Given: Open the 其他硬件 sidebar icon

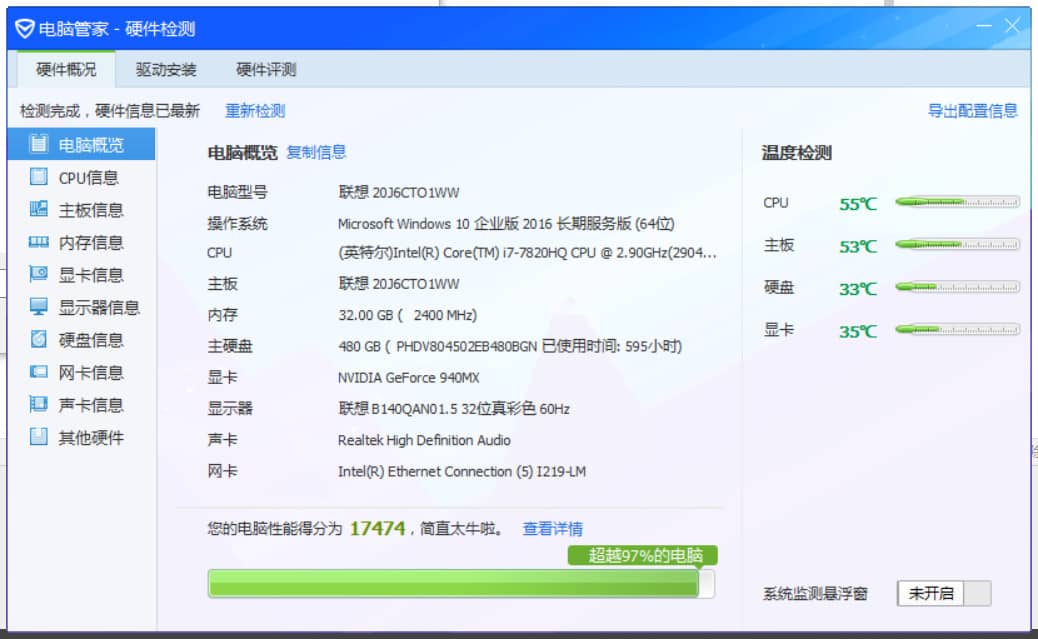Looking at the screenshot, I should (39, 436).
